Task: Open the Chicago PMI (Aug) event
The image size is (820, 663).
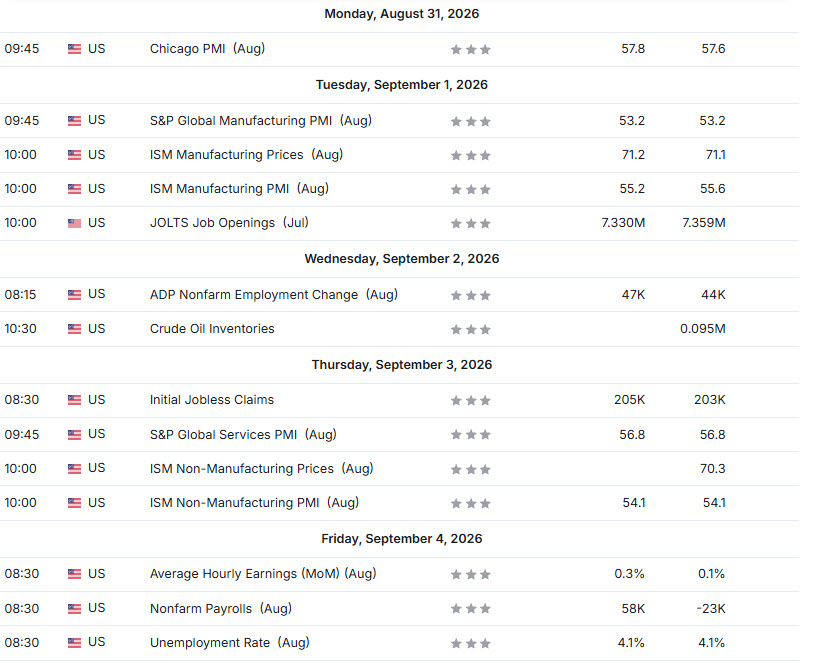Action: point(208,49)
